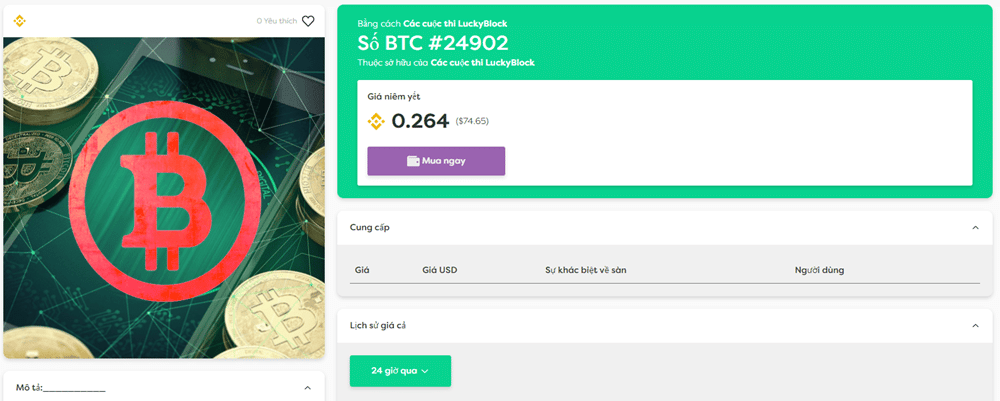Click the red Bitcoin NFT artwork image
Screen dimensions: 1000x401
pyautogui.click(x=164, y=198)
